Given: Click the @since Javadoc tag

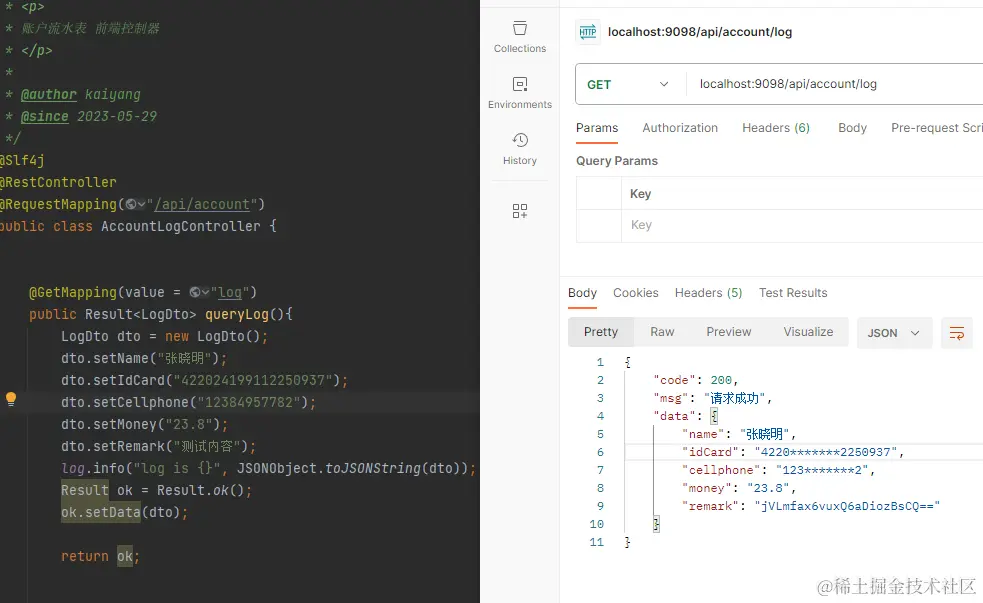Looking at the screenshot, I should point(45,117).
